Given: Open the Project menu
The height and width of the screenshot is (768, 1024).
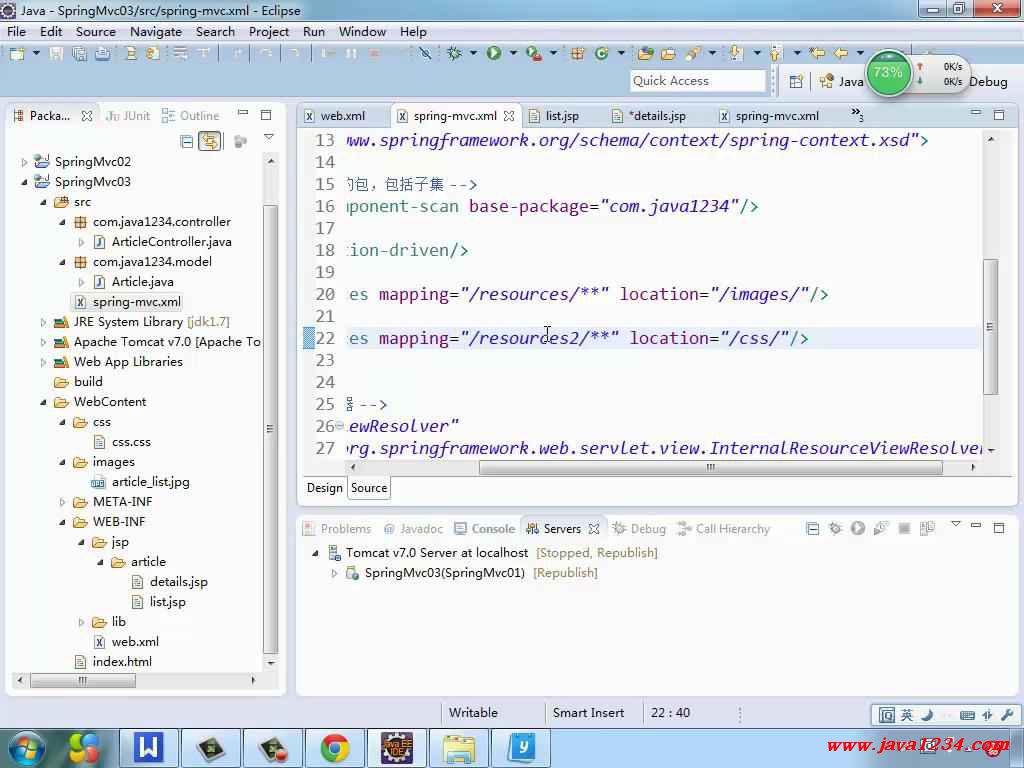Looking at the screenshot, I should point(268,31).
